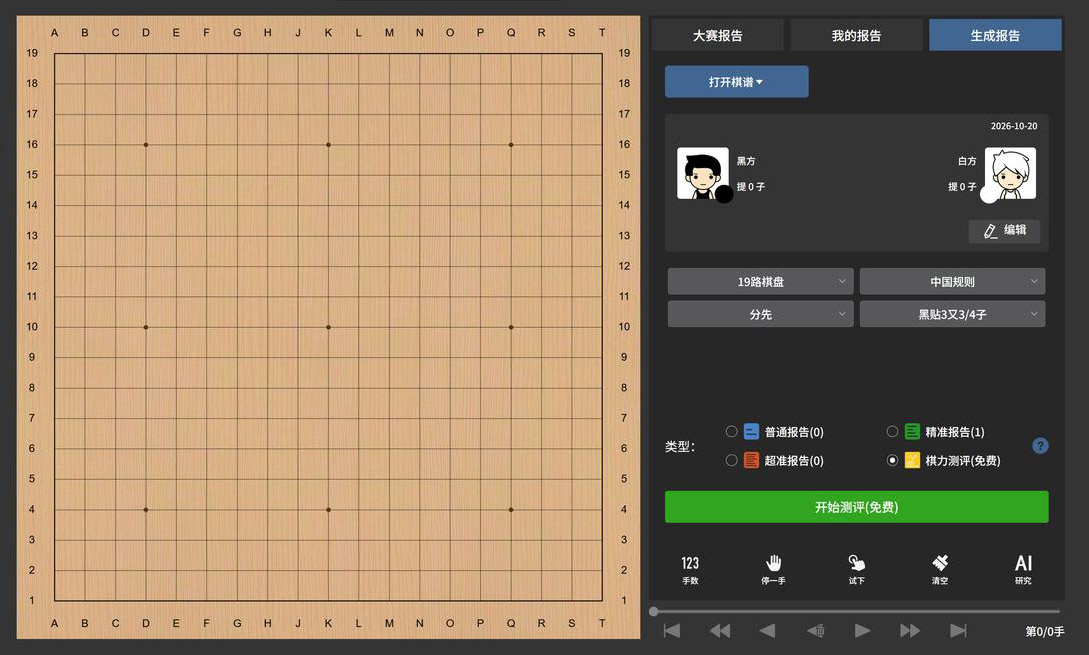Activate the 试下 trial-play icon
This screenshot has height=655, width=1089.
coord(856,570)
